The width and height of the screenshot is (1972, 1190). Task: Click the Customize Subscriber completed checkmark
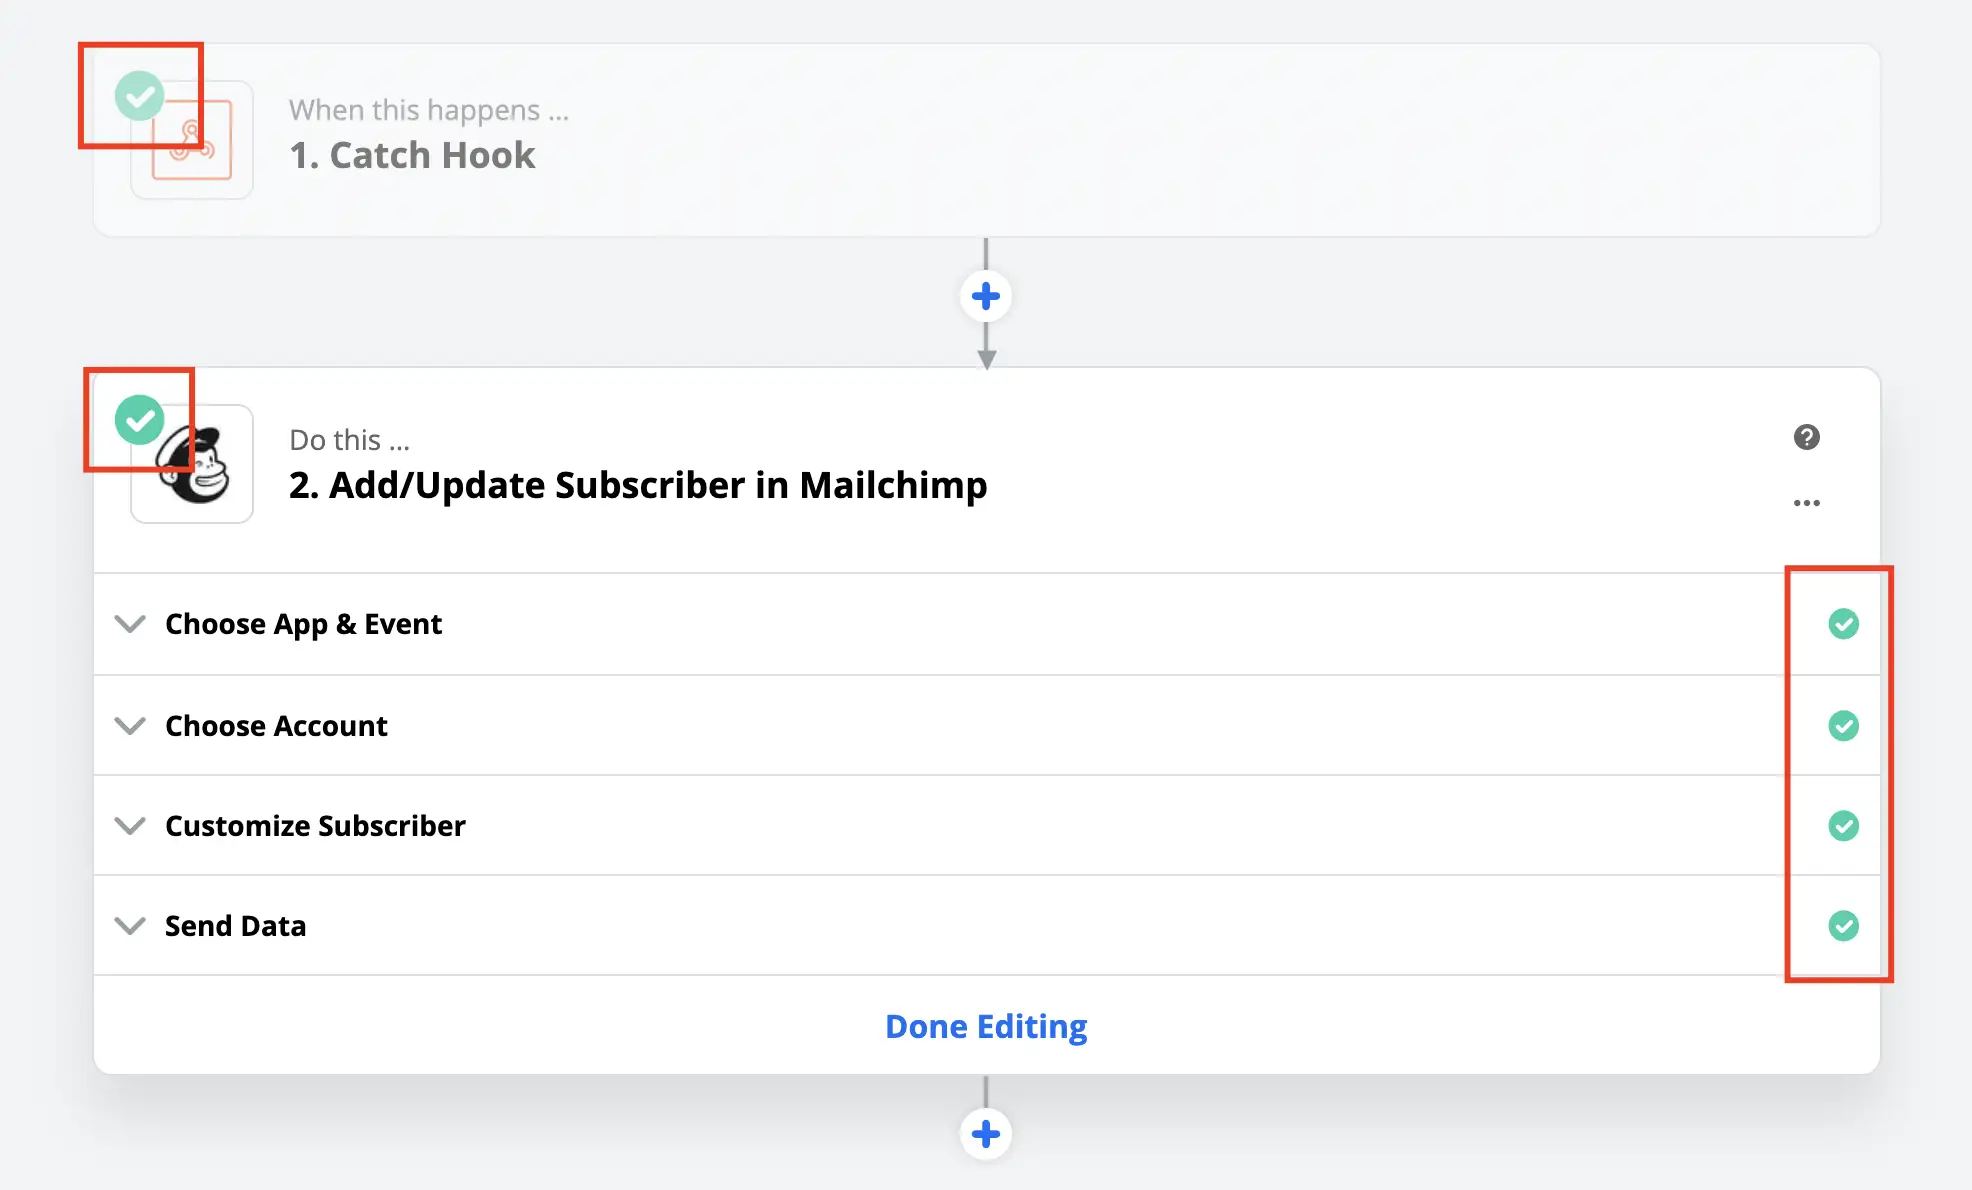coord(1843,826)
